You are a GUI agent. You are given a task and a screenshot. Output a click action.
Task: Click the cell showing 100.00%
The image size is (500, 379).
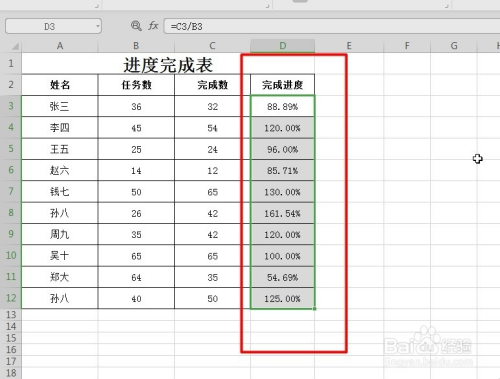click(x=282, y=256)
